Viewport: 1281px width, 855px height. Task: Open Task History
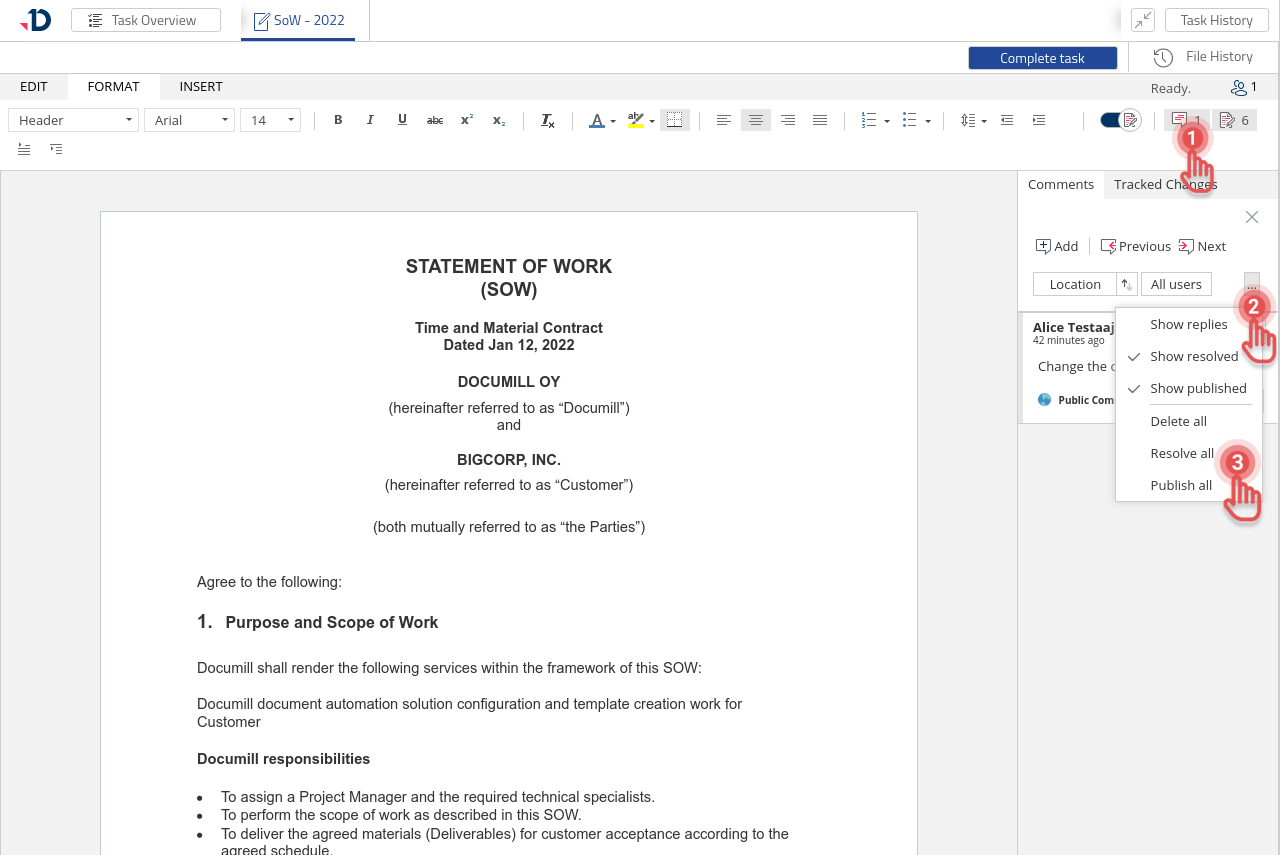coord(1216,20)
